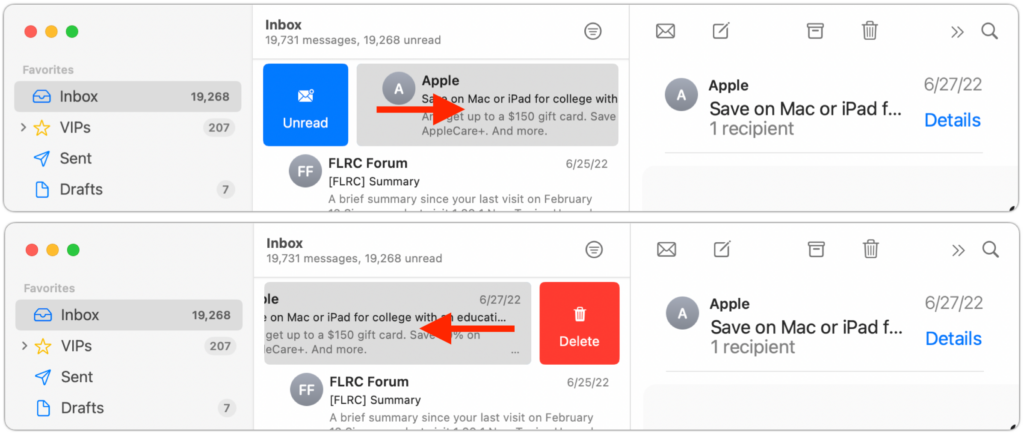Select Sent mailbox in top window sidebar
Image resolution: width=1024 pixels, height=434 pixels.
coord(75,158)
